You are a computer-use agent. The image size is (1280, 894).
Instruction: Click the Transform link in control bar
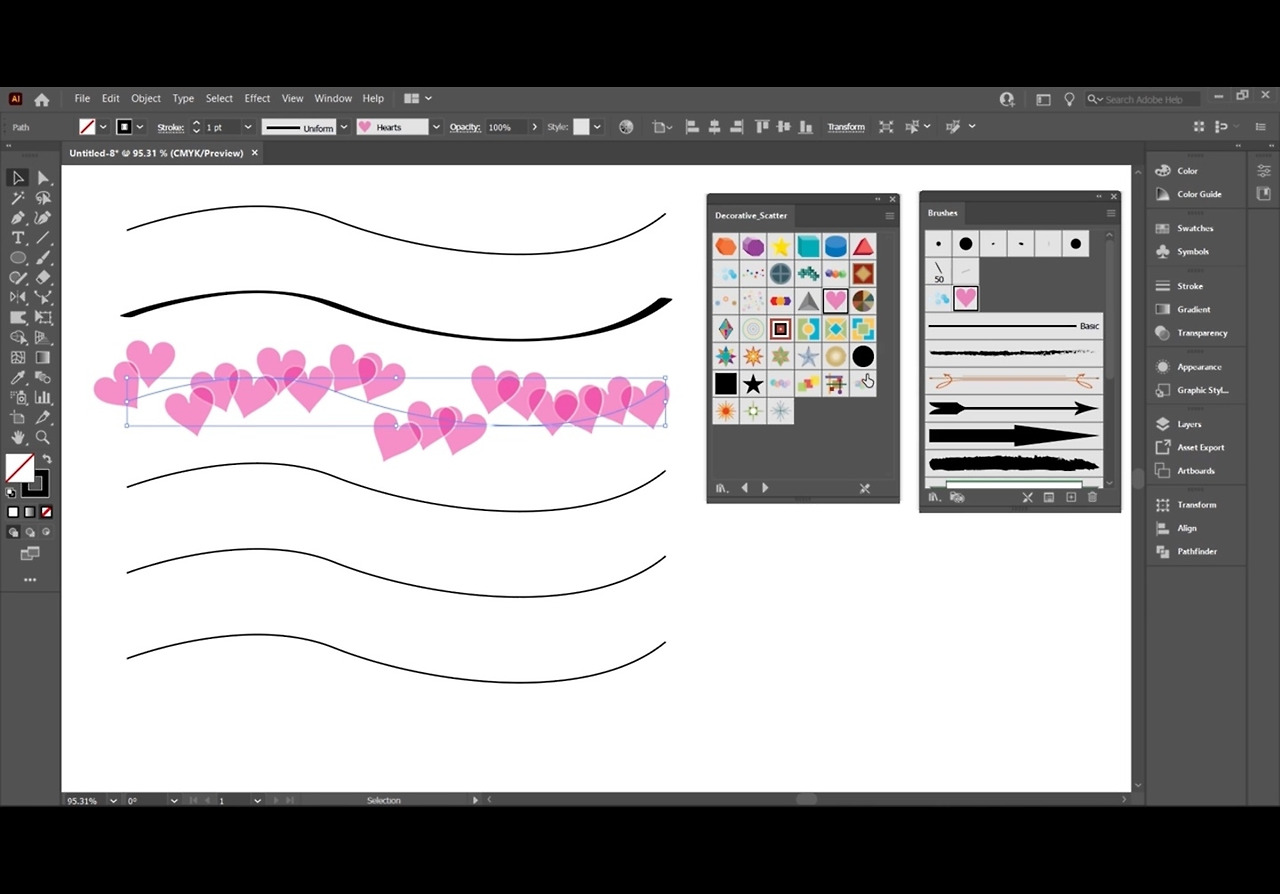click(846, 127)
